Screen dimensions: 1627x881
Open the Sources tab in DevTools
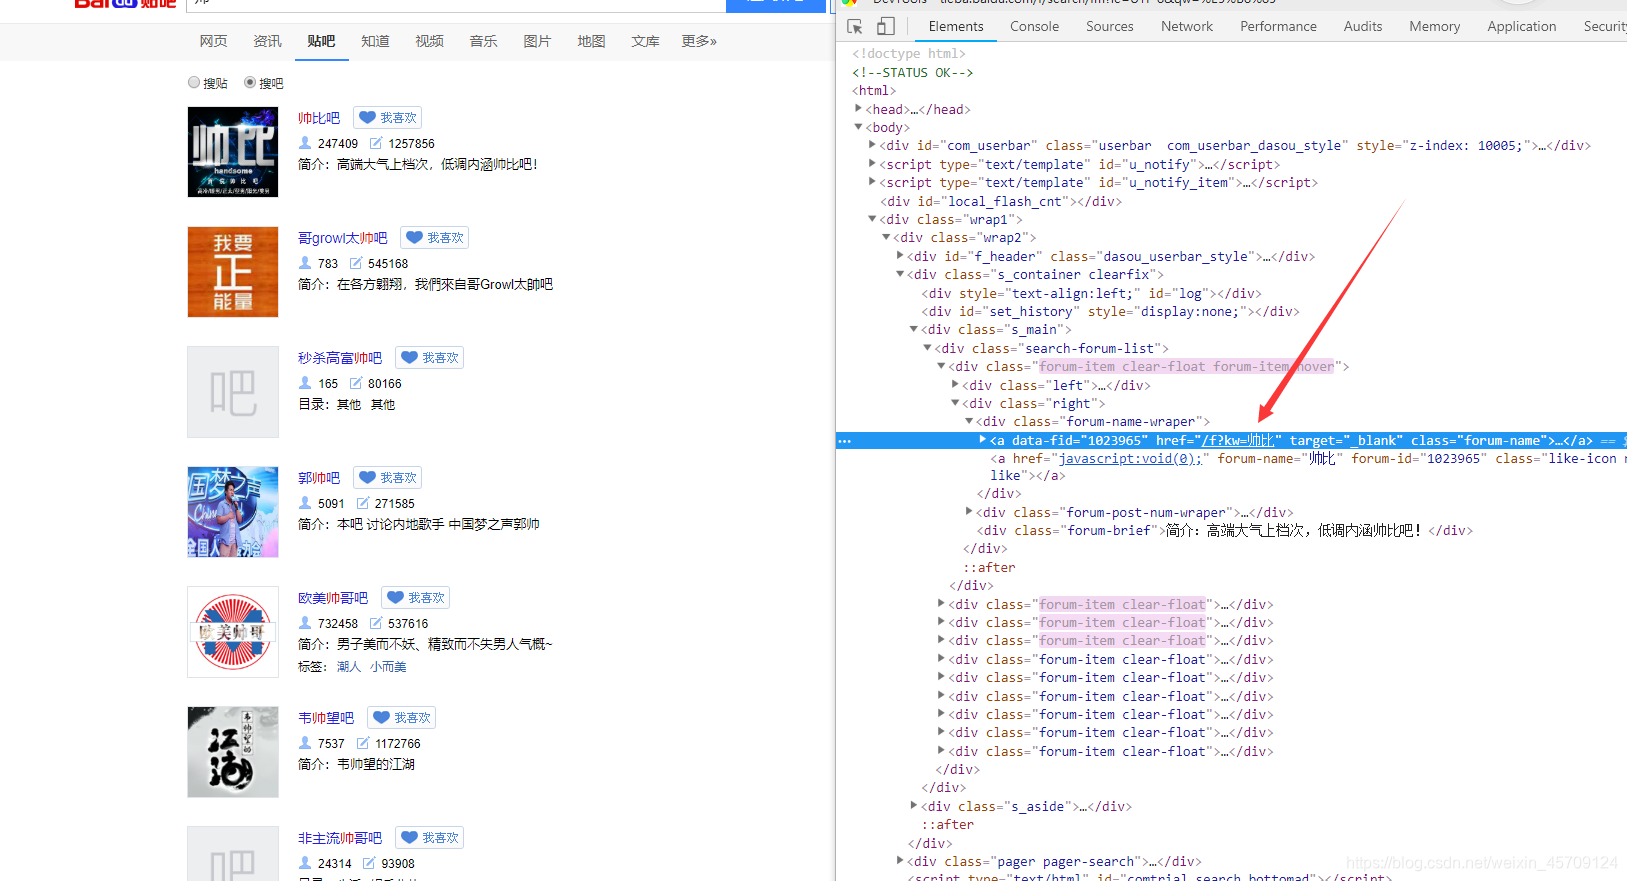tap(1110, 27)
